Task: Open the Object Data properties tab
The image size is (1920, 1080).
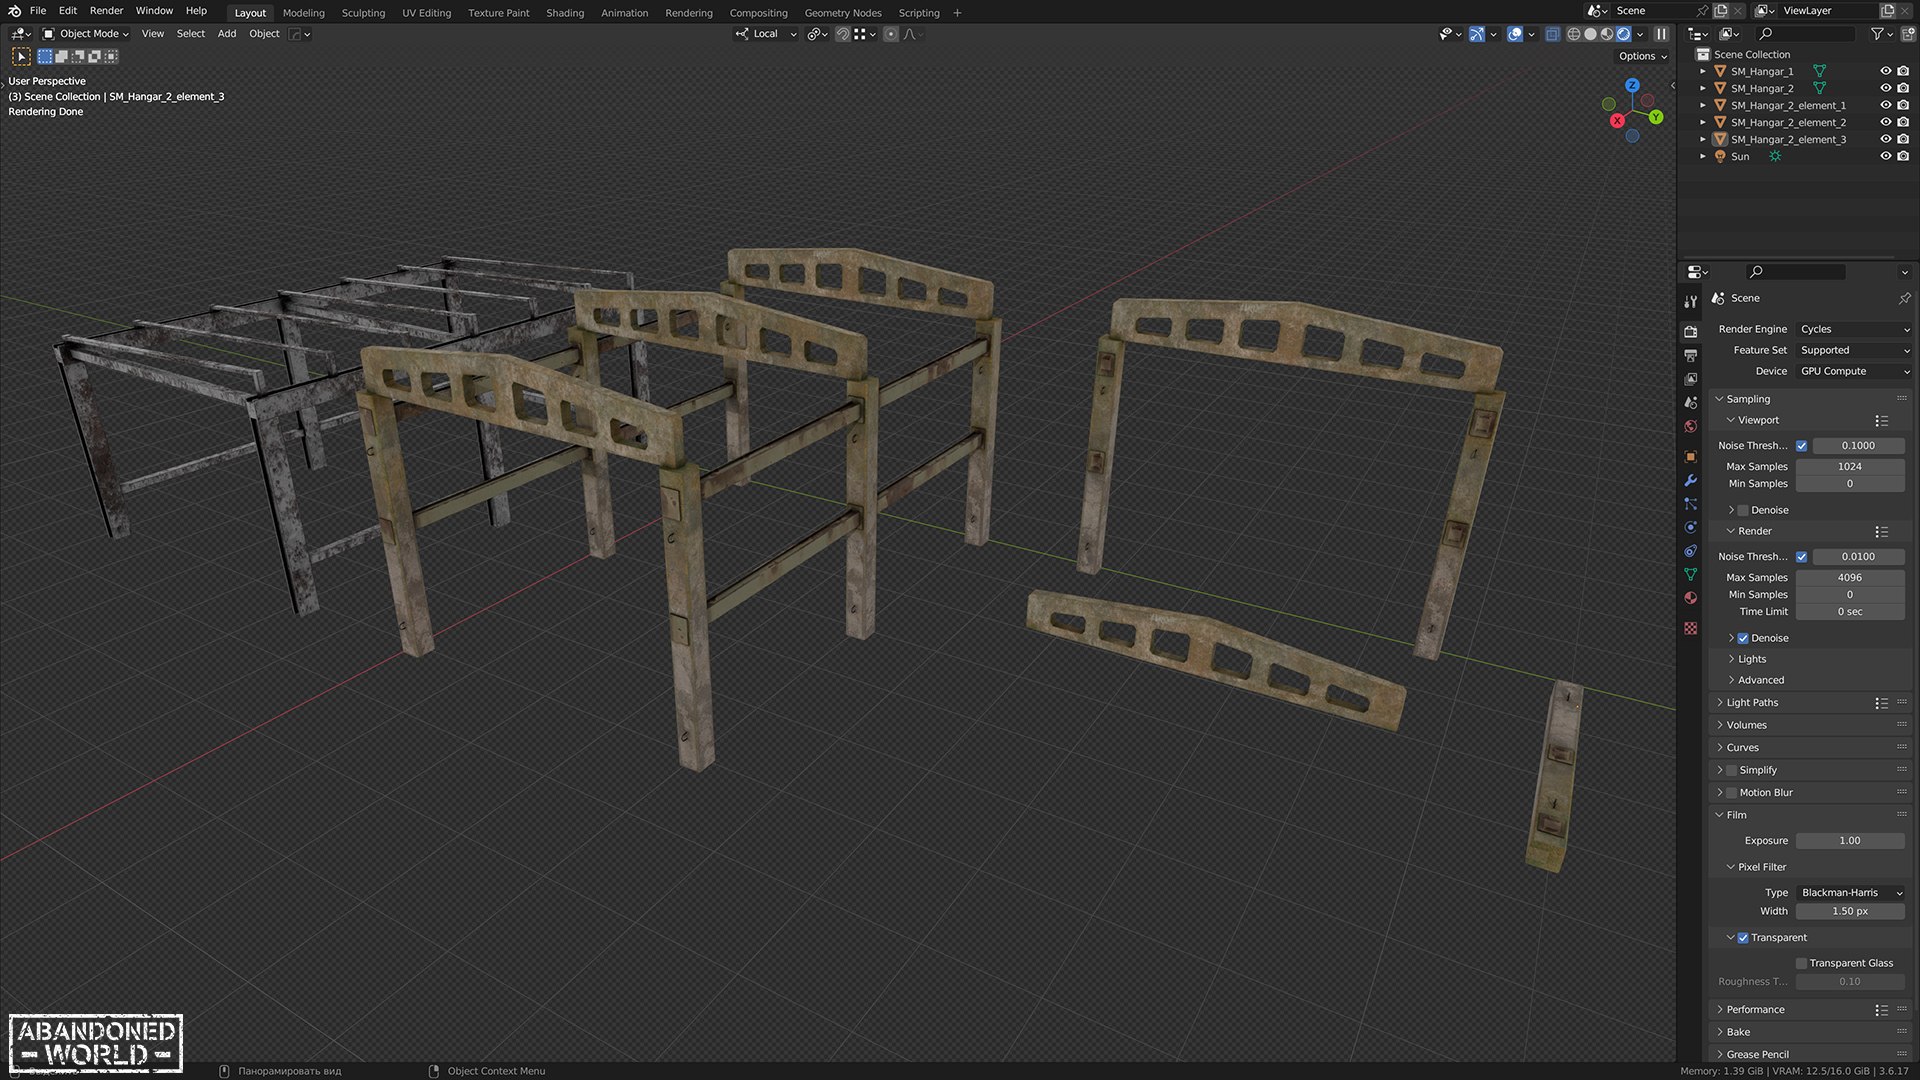Action: coord(1690,574)
